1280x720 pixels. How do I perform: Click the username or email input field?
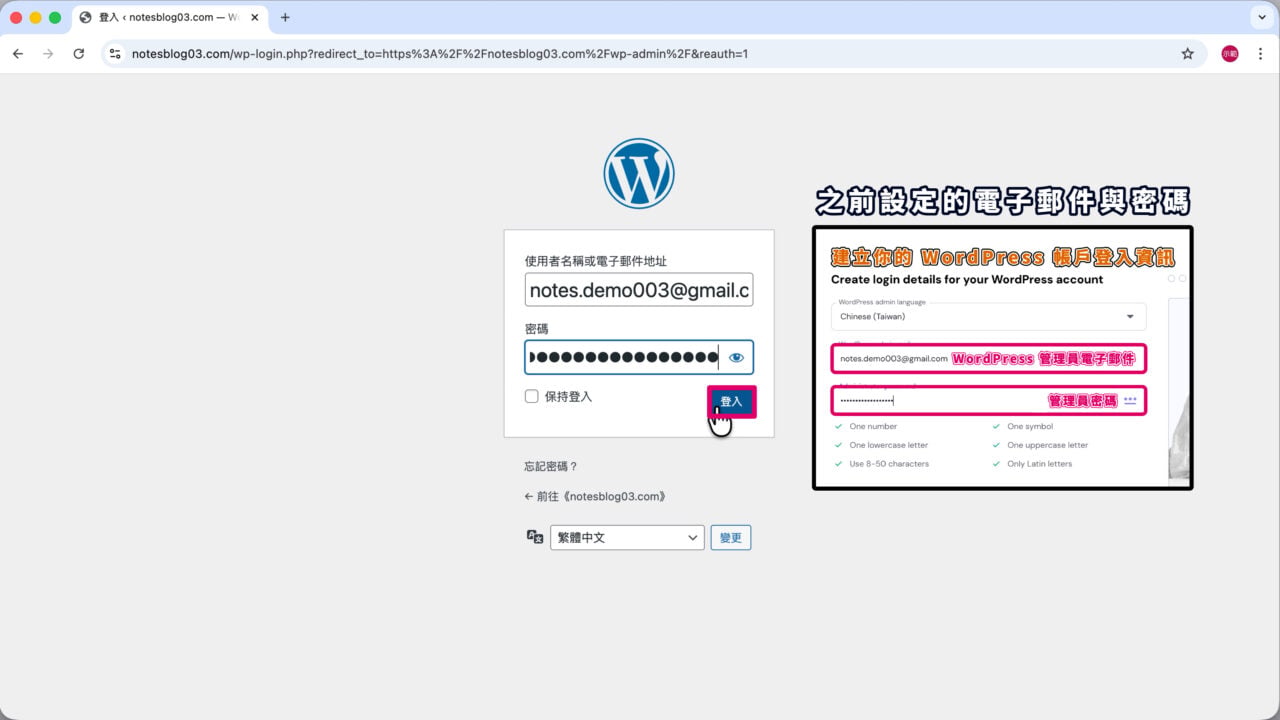(x=639, y=290)
